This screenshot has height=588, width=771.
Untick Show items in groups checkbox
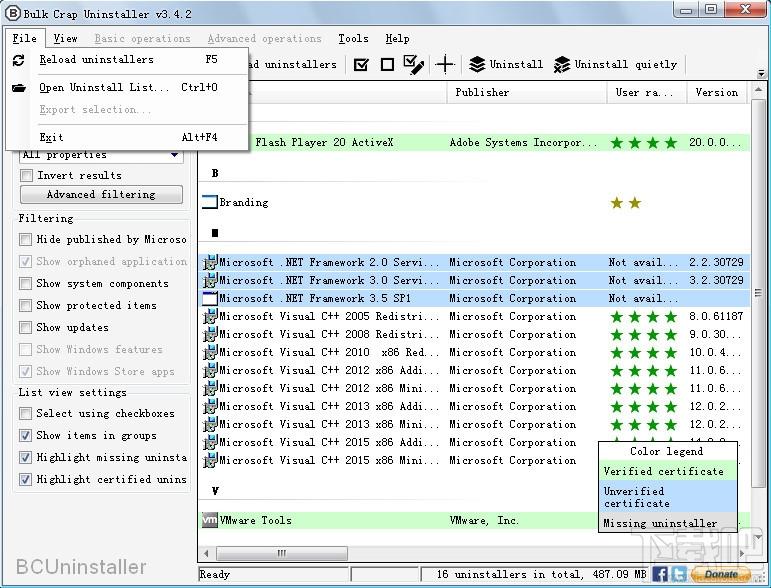[25, 435]
